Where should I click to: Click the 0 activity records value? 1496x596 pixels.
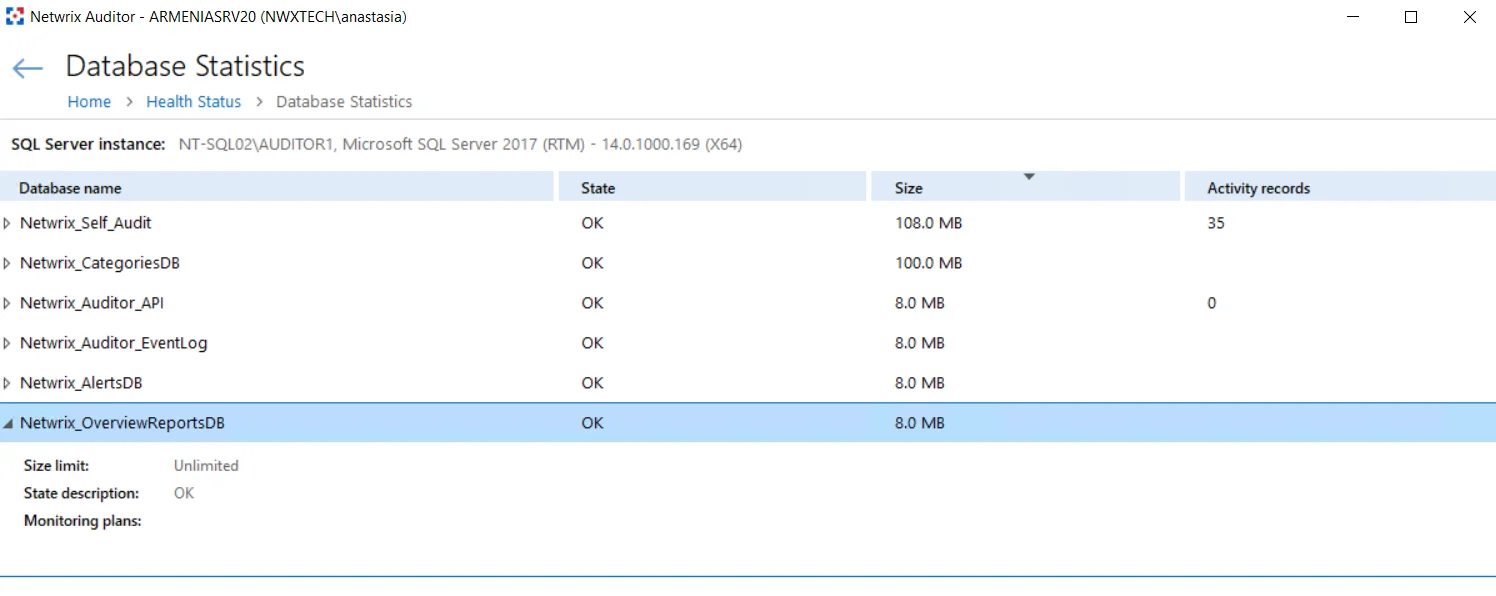click(x=1212, y=303)
